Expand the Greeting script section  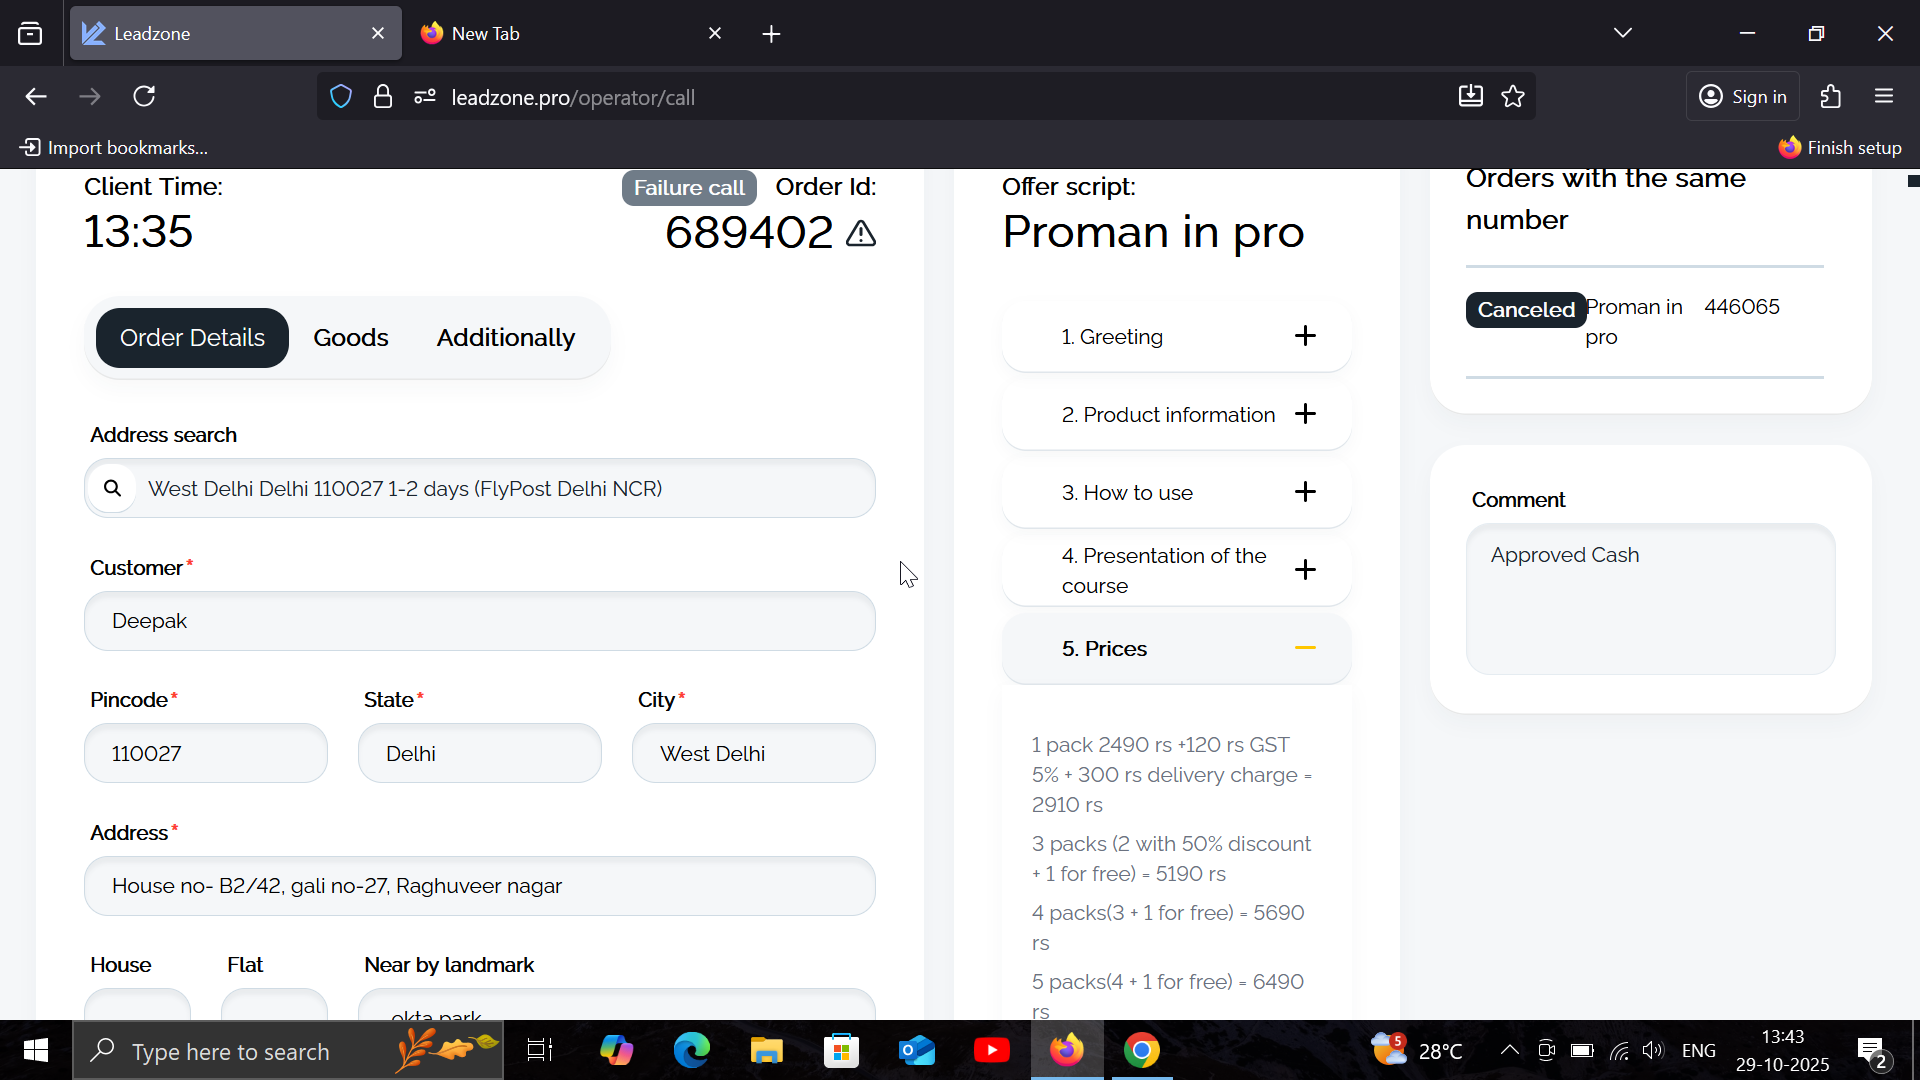point(1304,336)
